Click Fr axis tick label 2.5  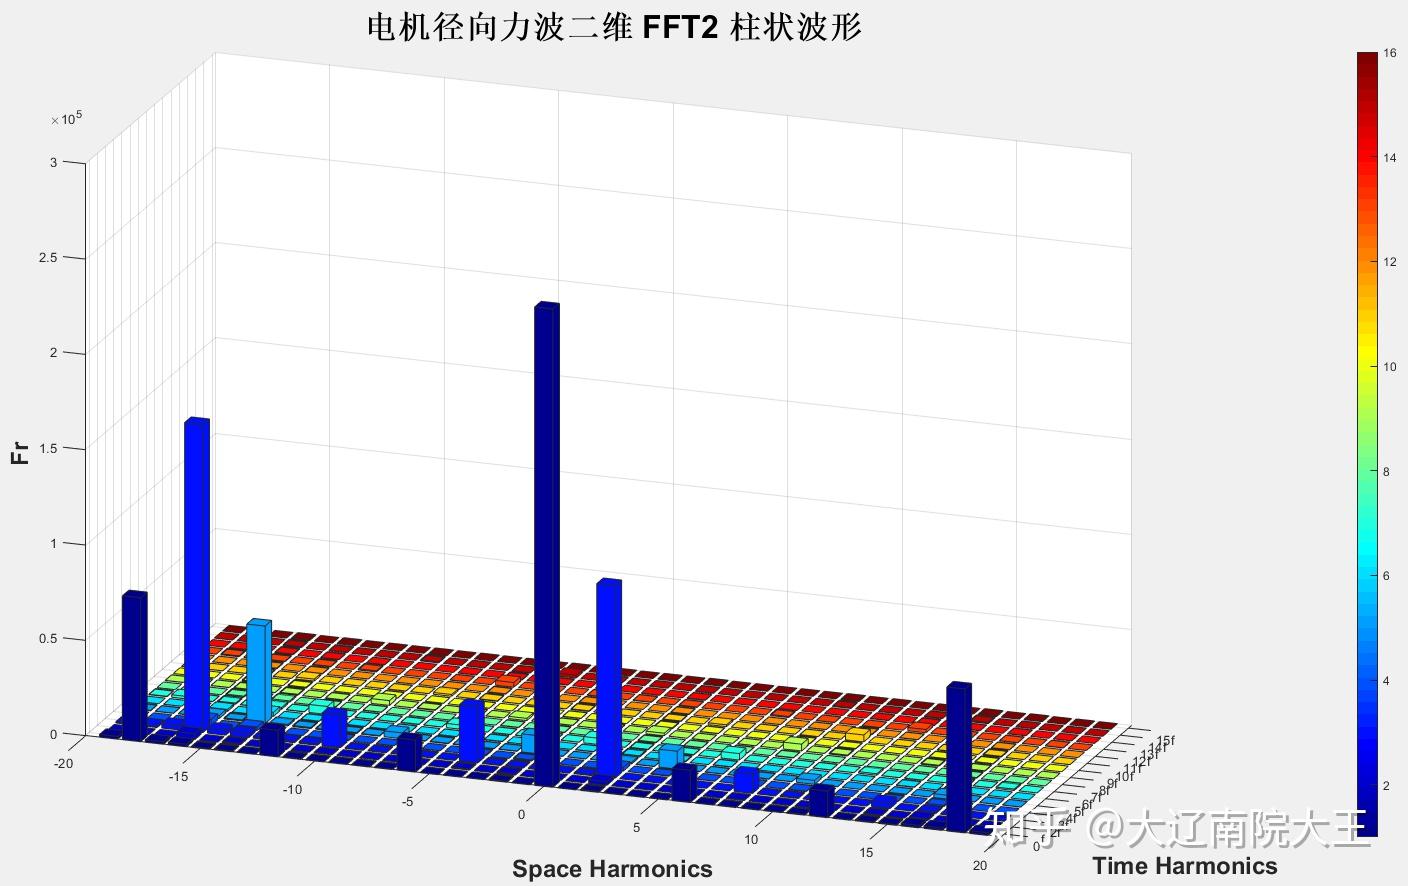pyautogui.click(x=48, y=258)
